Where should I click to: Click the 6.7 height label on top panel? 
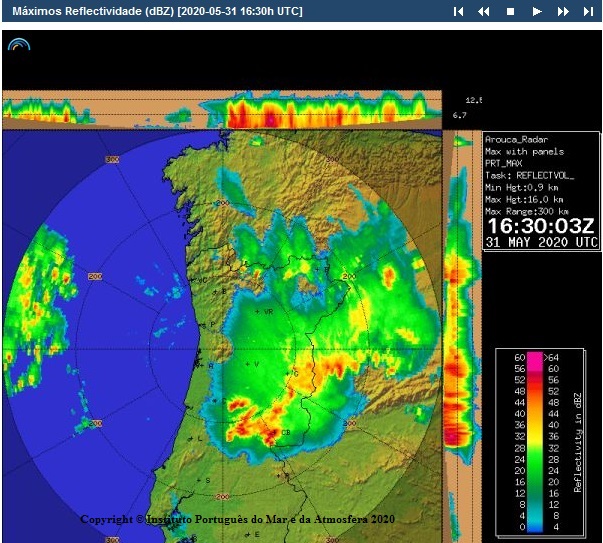(x=460, y=115)
